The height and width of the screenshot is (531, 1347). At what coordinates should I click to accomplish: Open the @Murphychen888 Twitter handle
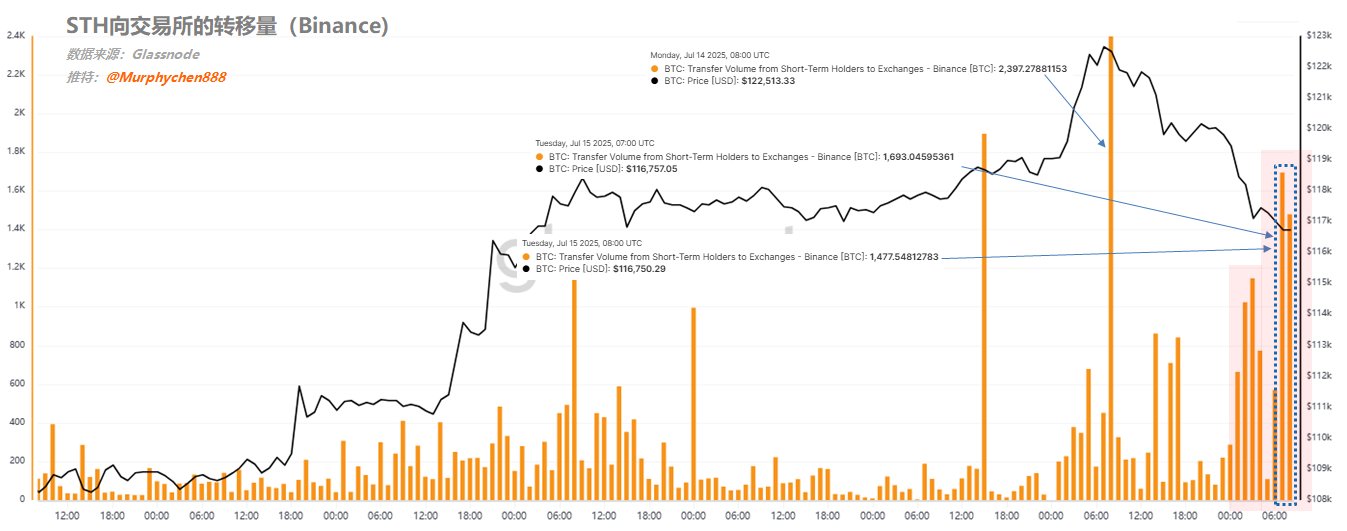pyautogui.click(x=167, y=76)
